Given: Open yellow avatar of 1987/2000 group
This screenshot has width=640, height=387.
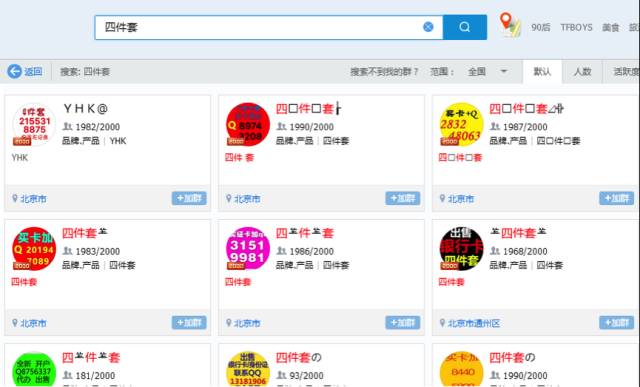Looking at the screenshot, I should tap(461, 125).
